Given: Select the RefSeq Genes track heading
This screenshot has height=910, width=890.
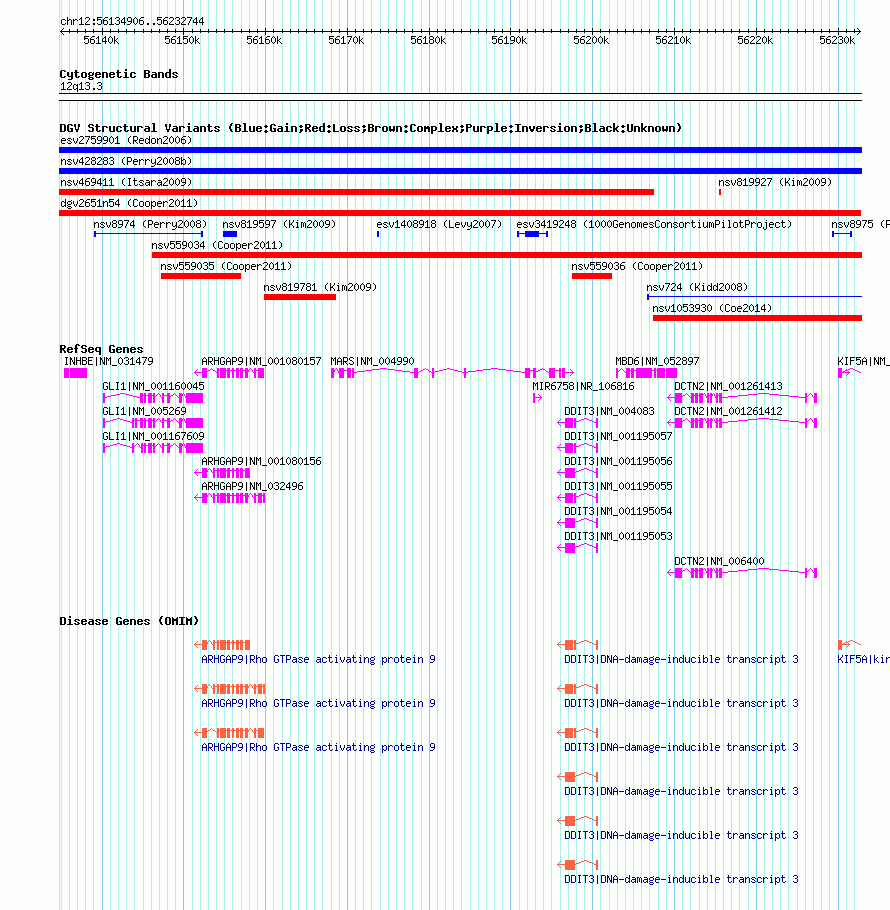Looking at the screenshot, I should pyautogui.click(x=101, y=349).
